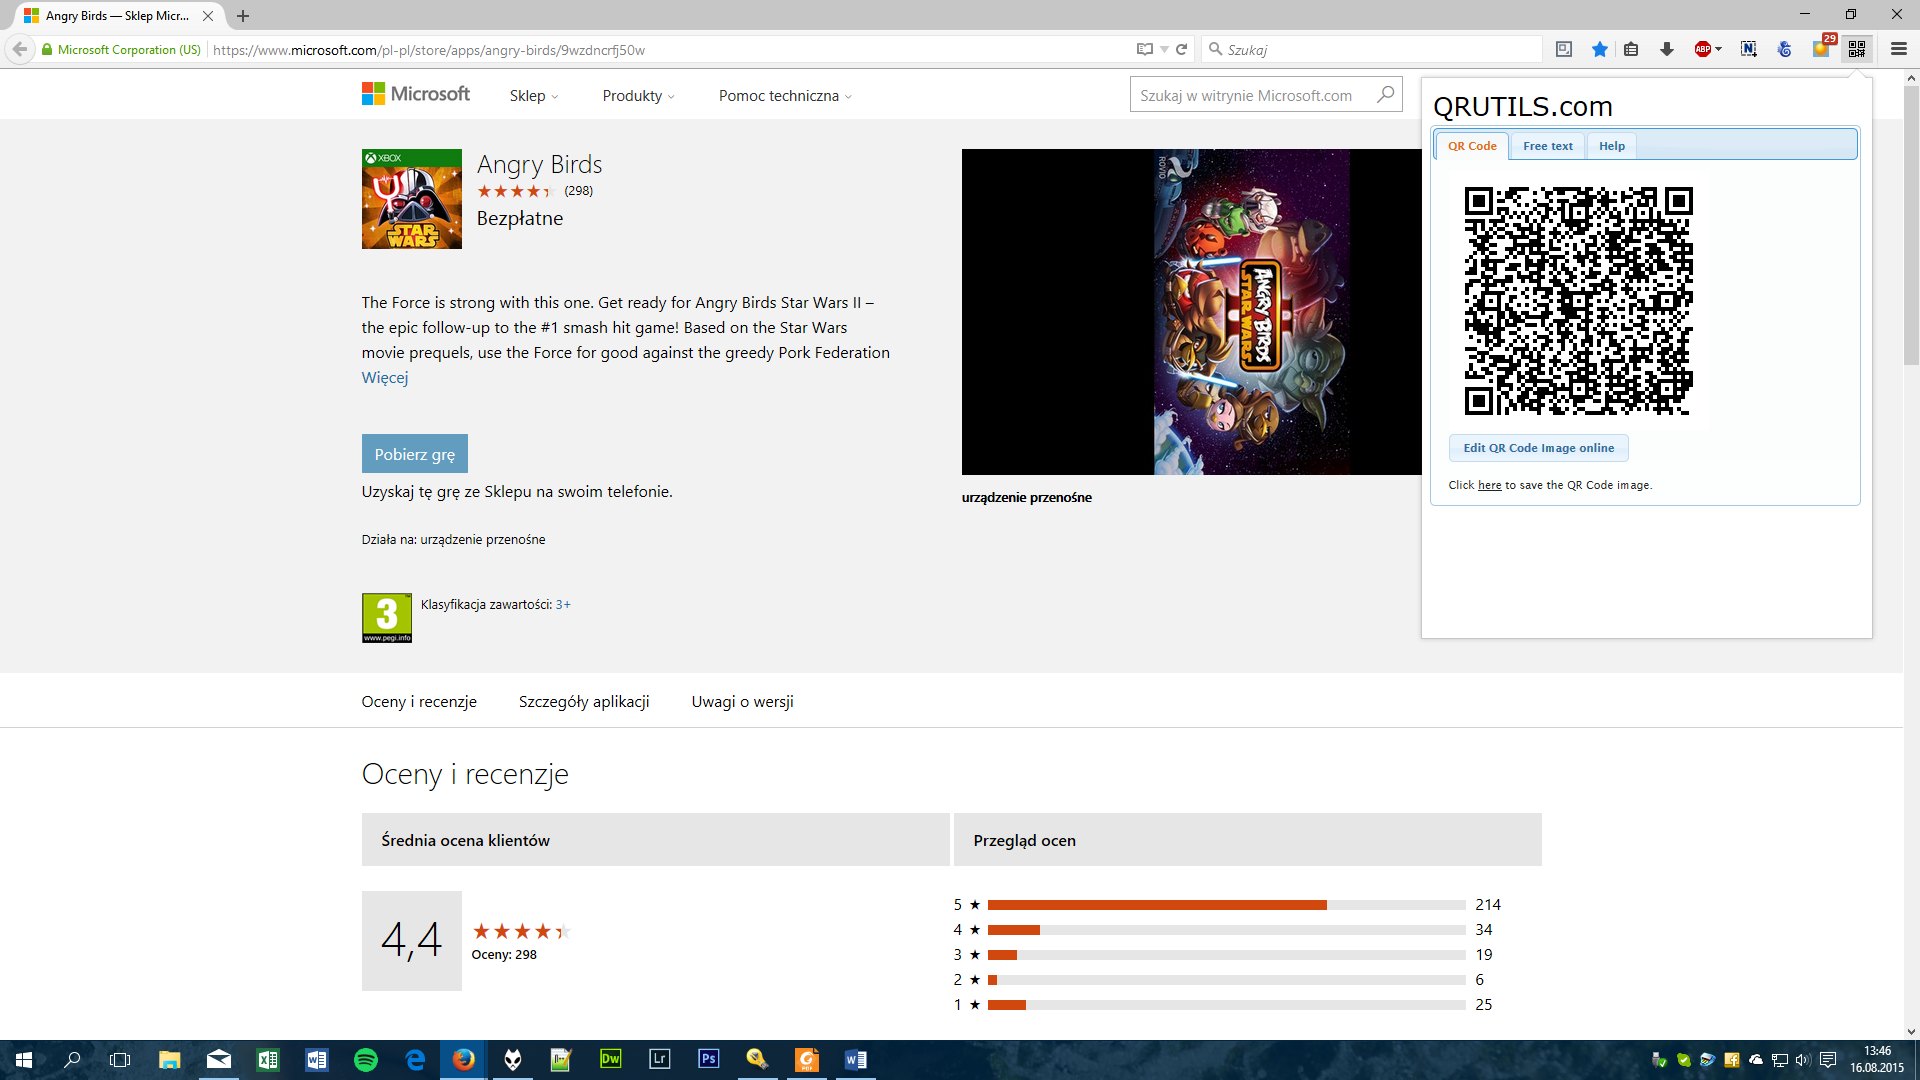Open Dreamweaver from the taskbar

(610, 1059)
